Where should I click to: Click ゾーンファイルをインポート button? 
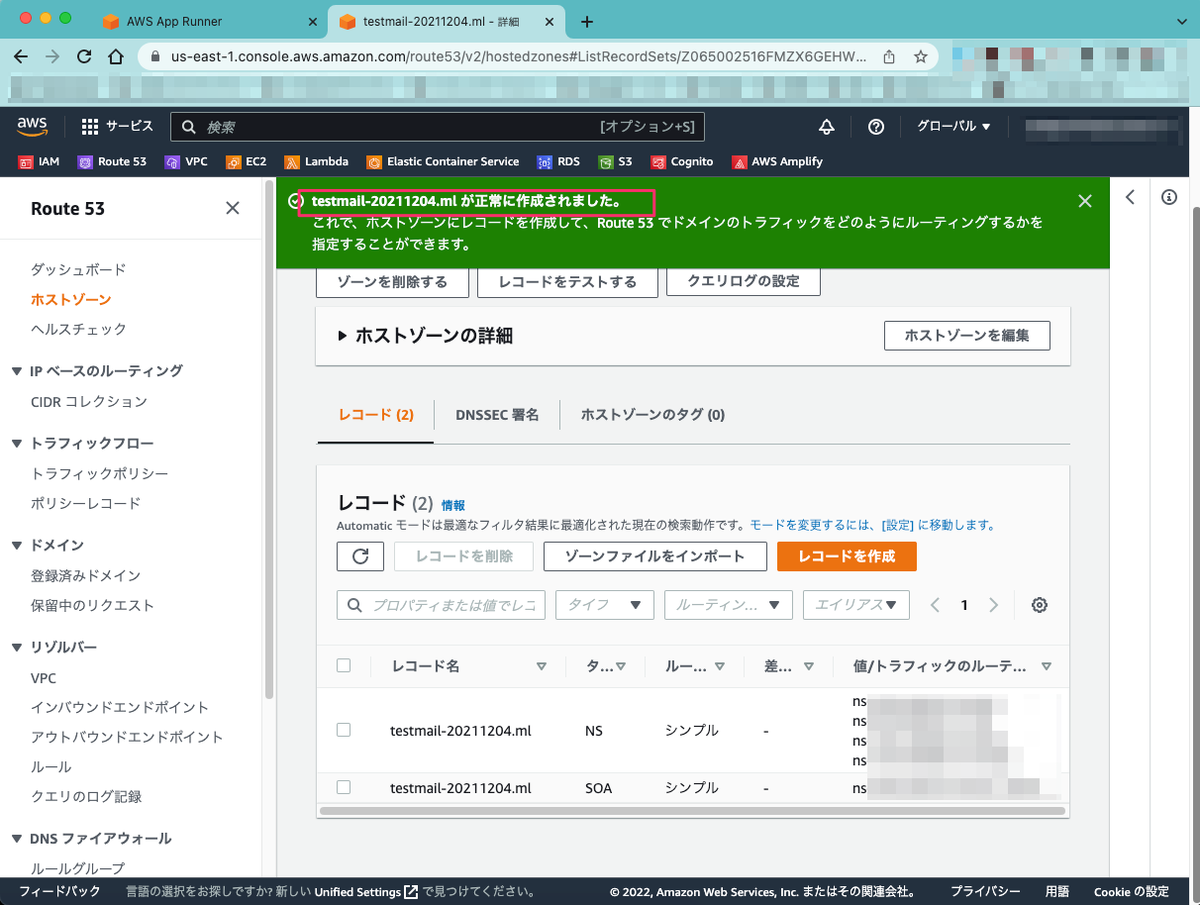655,556
